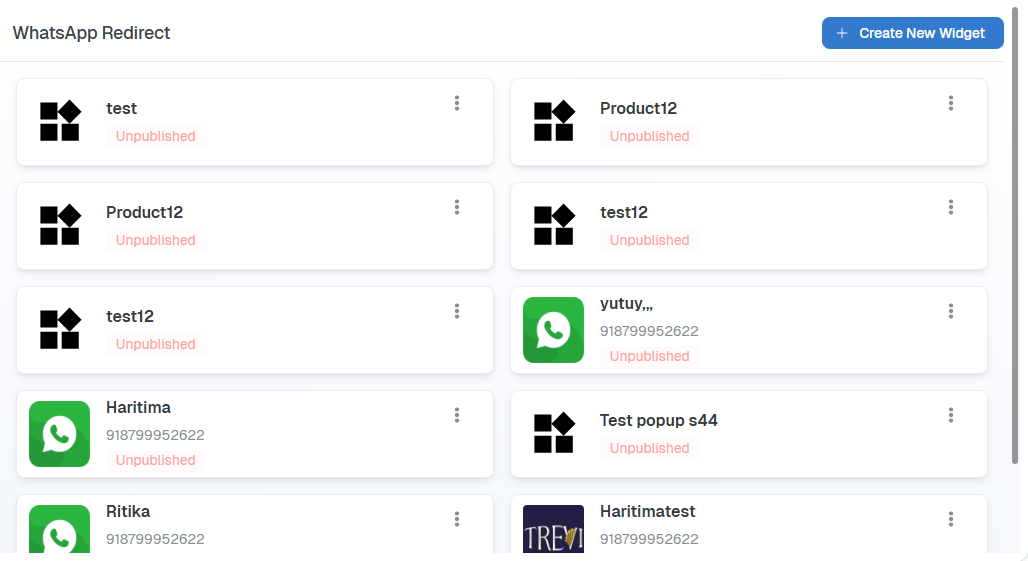Click the vertical scrollbar on the right edge
Screen dimensions: 1028x561
point(1015,236)
